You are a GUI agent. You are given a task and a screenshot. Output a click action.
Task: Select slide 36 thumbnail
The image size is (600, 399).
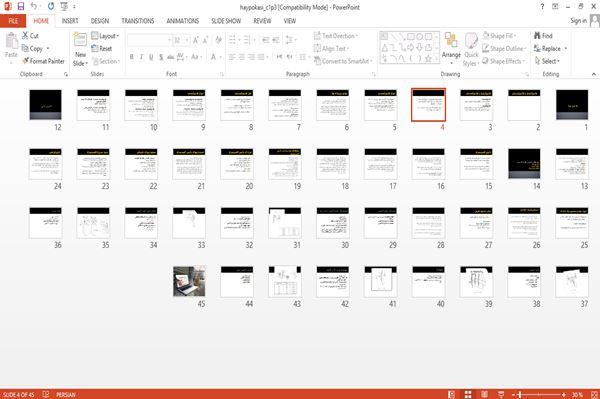pyautogui.click(x=45, y=223)
